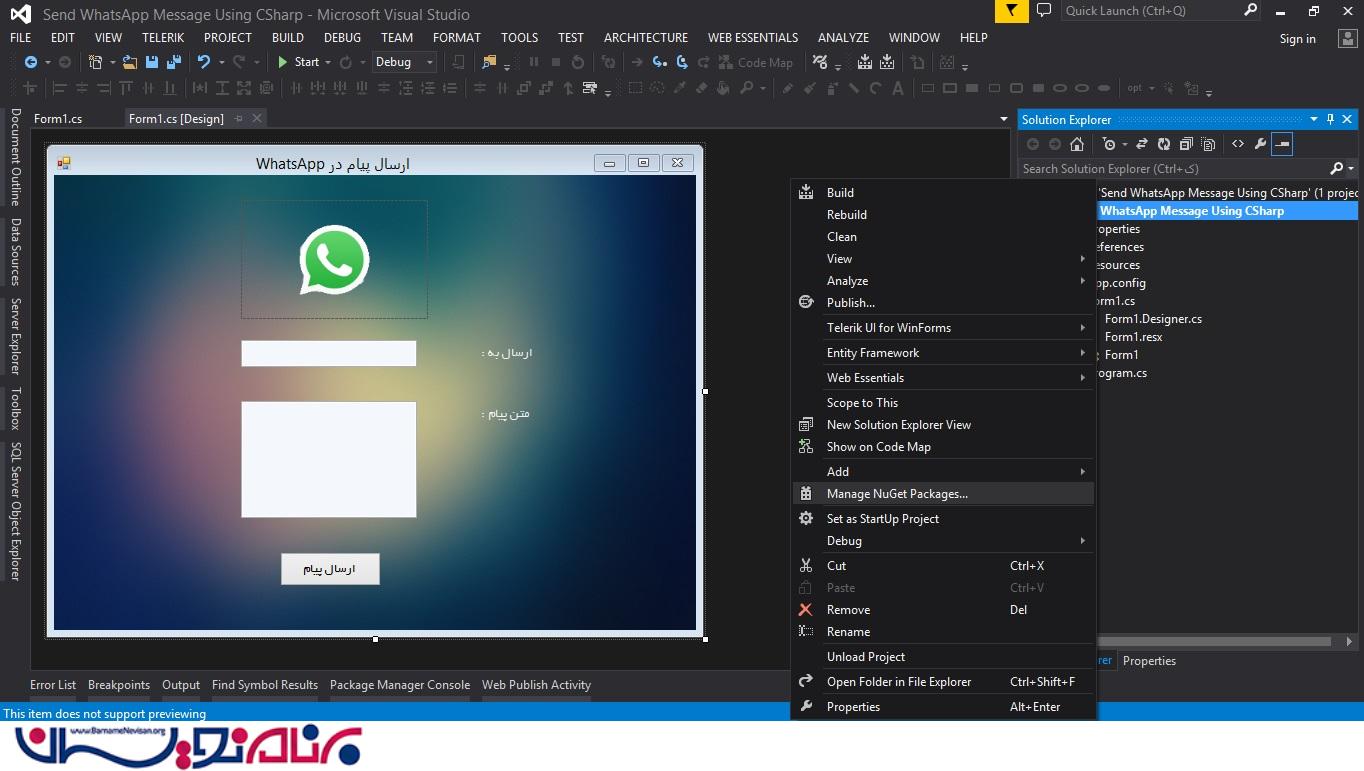This screenshot has width=1364, height=771.
Task: Click the Home icon in Solution Explorer
Action: pos(1076,144)
